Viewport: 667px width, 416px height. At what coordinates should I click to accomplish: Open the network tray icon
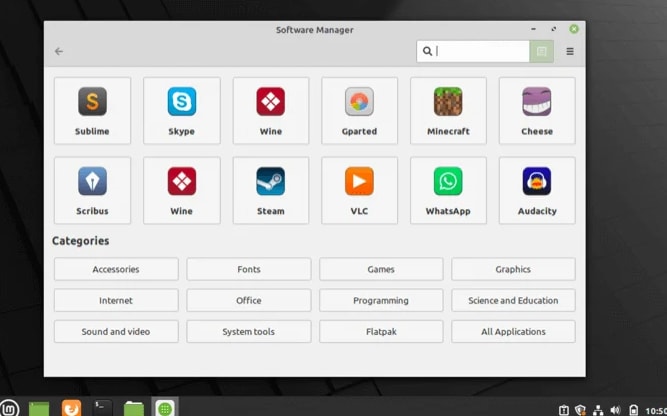click(598, 410)
